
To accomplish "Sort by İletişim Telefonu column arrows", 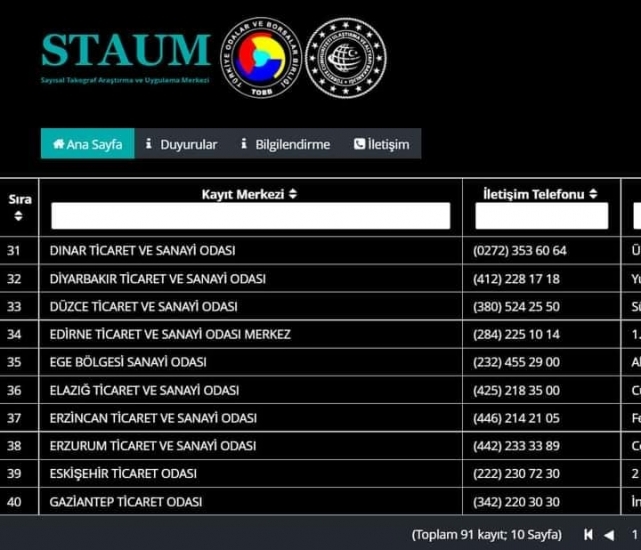I will coord(593,194).
